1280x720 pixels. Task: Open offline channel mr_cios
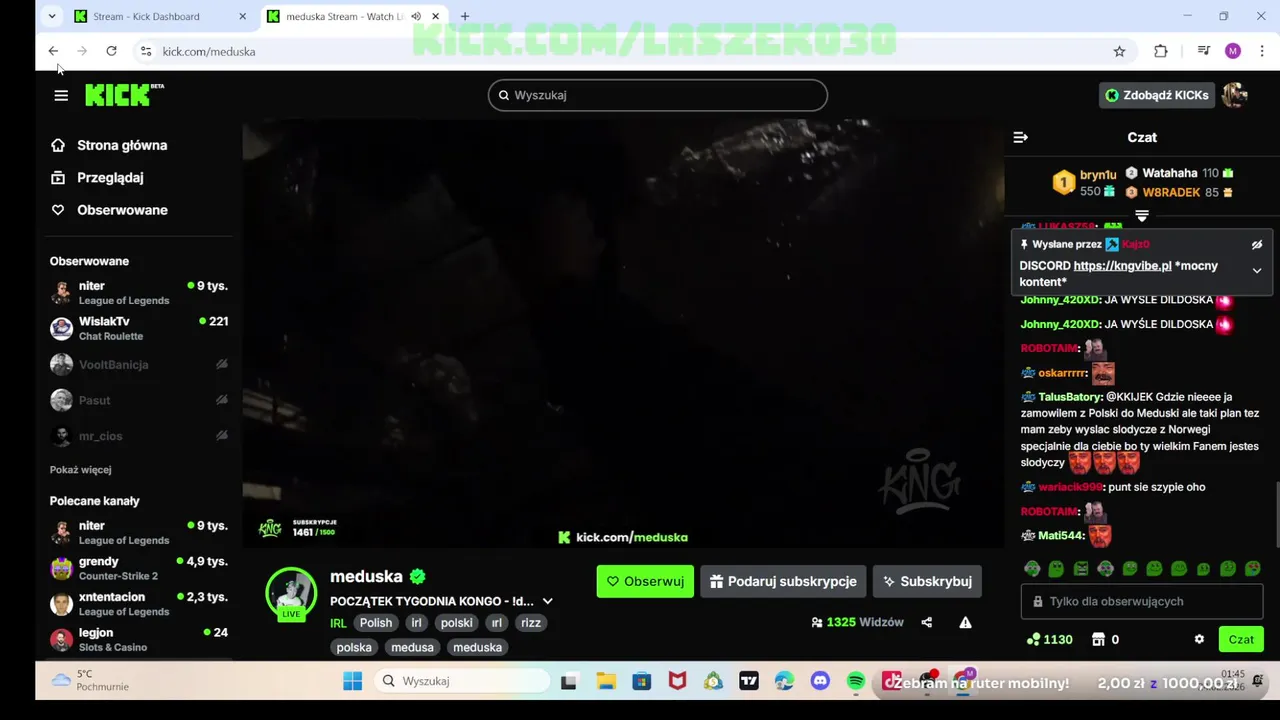point(139,436)
